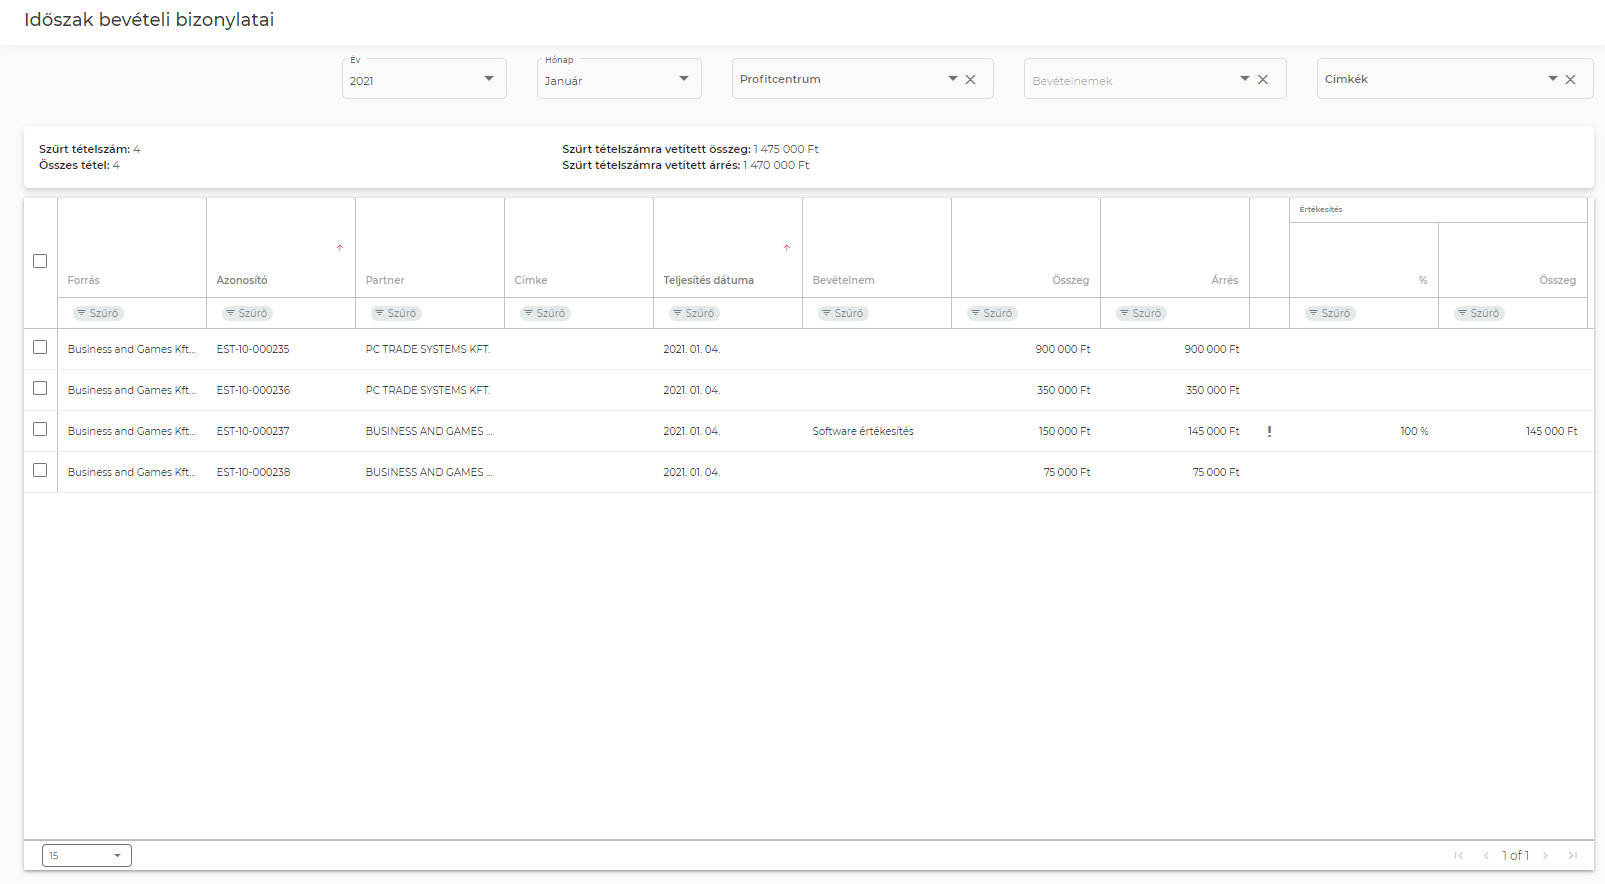Click the Szűrő filter under Partner column
This screenshot has width=1605, height=884.
point(395,314)
